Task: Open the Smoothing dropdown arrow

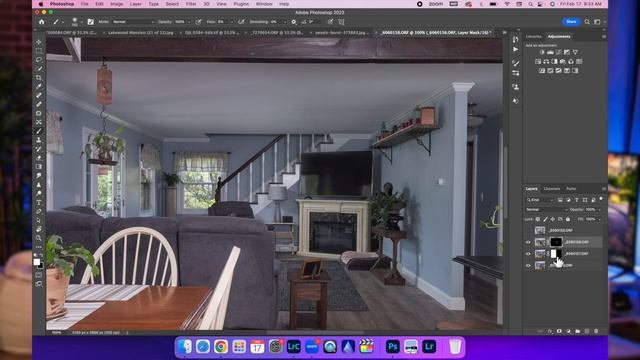Action: (x=284, y=22)
